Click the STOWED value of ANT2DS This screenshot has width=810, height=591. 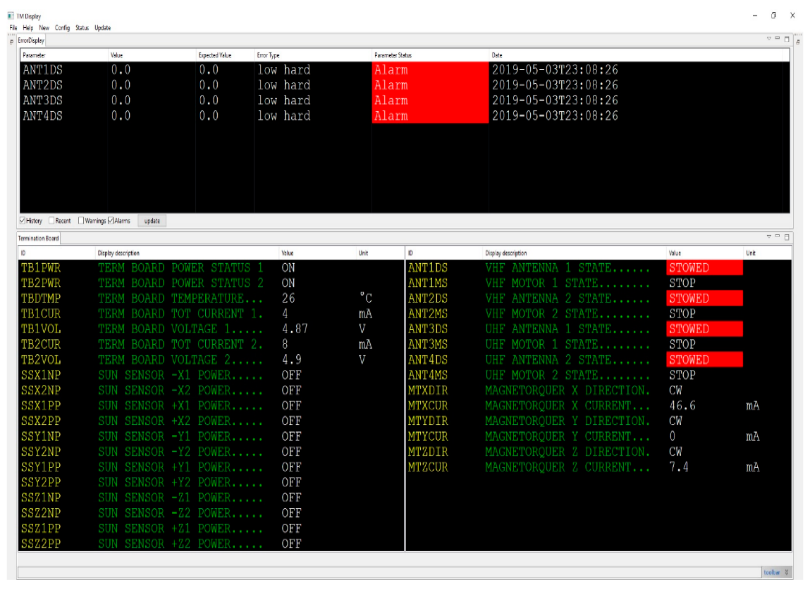705,299
